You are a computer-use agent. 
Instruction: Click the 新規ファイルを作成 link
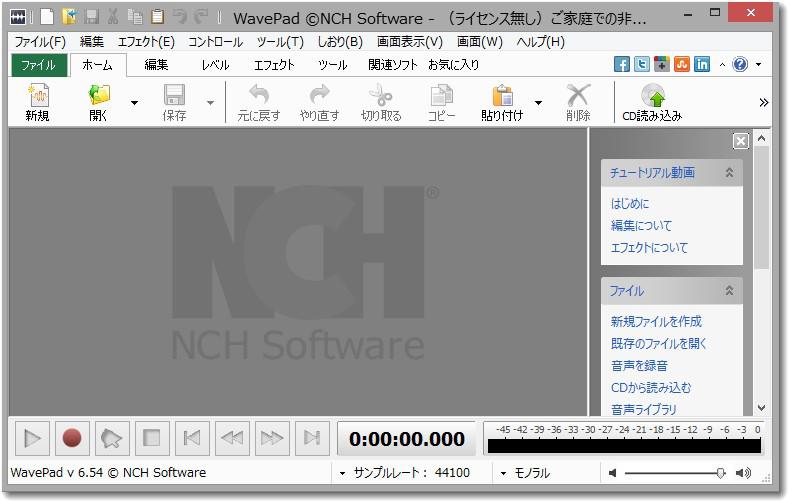[x=656, y=322]
